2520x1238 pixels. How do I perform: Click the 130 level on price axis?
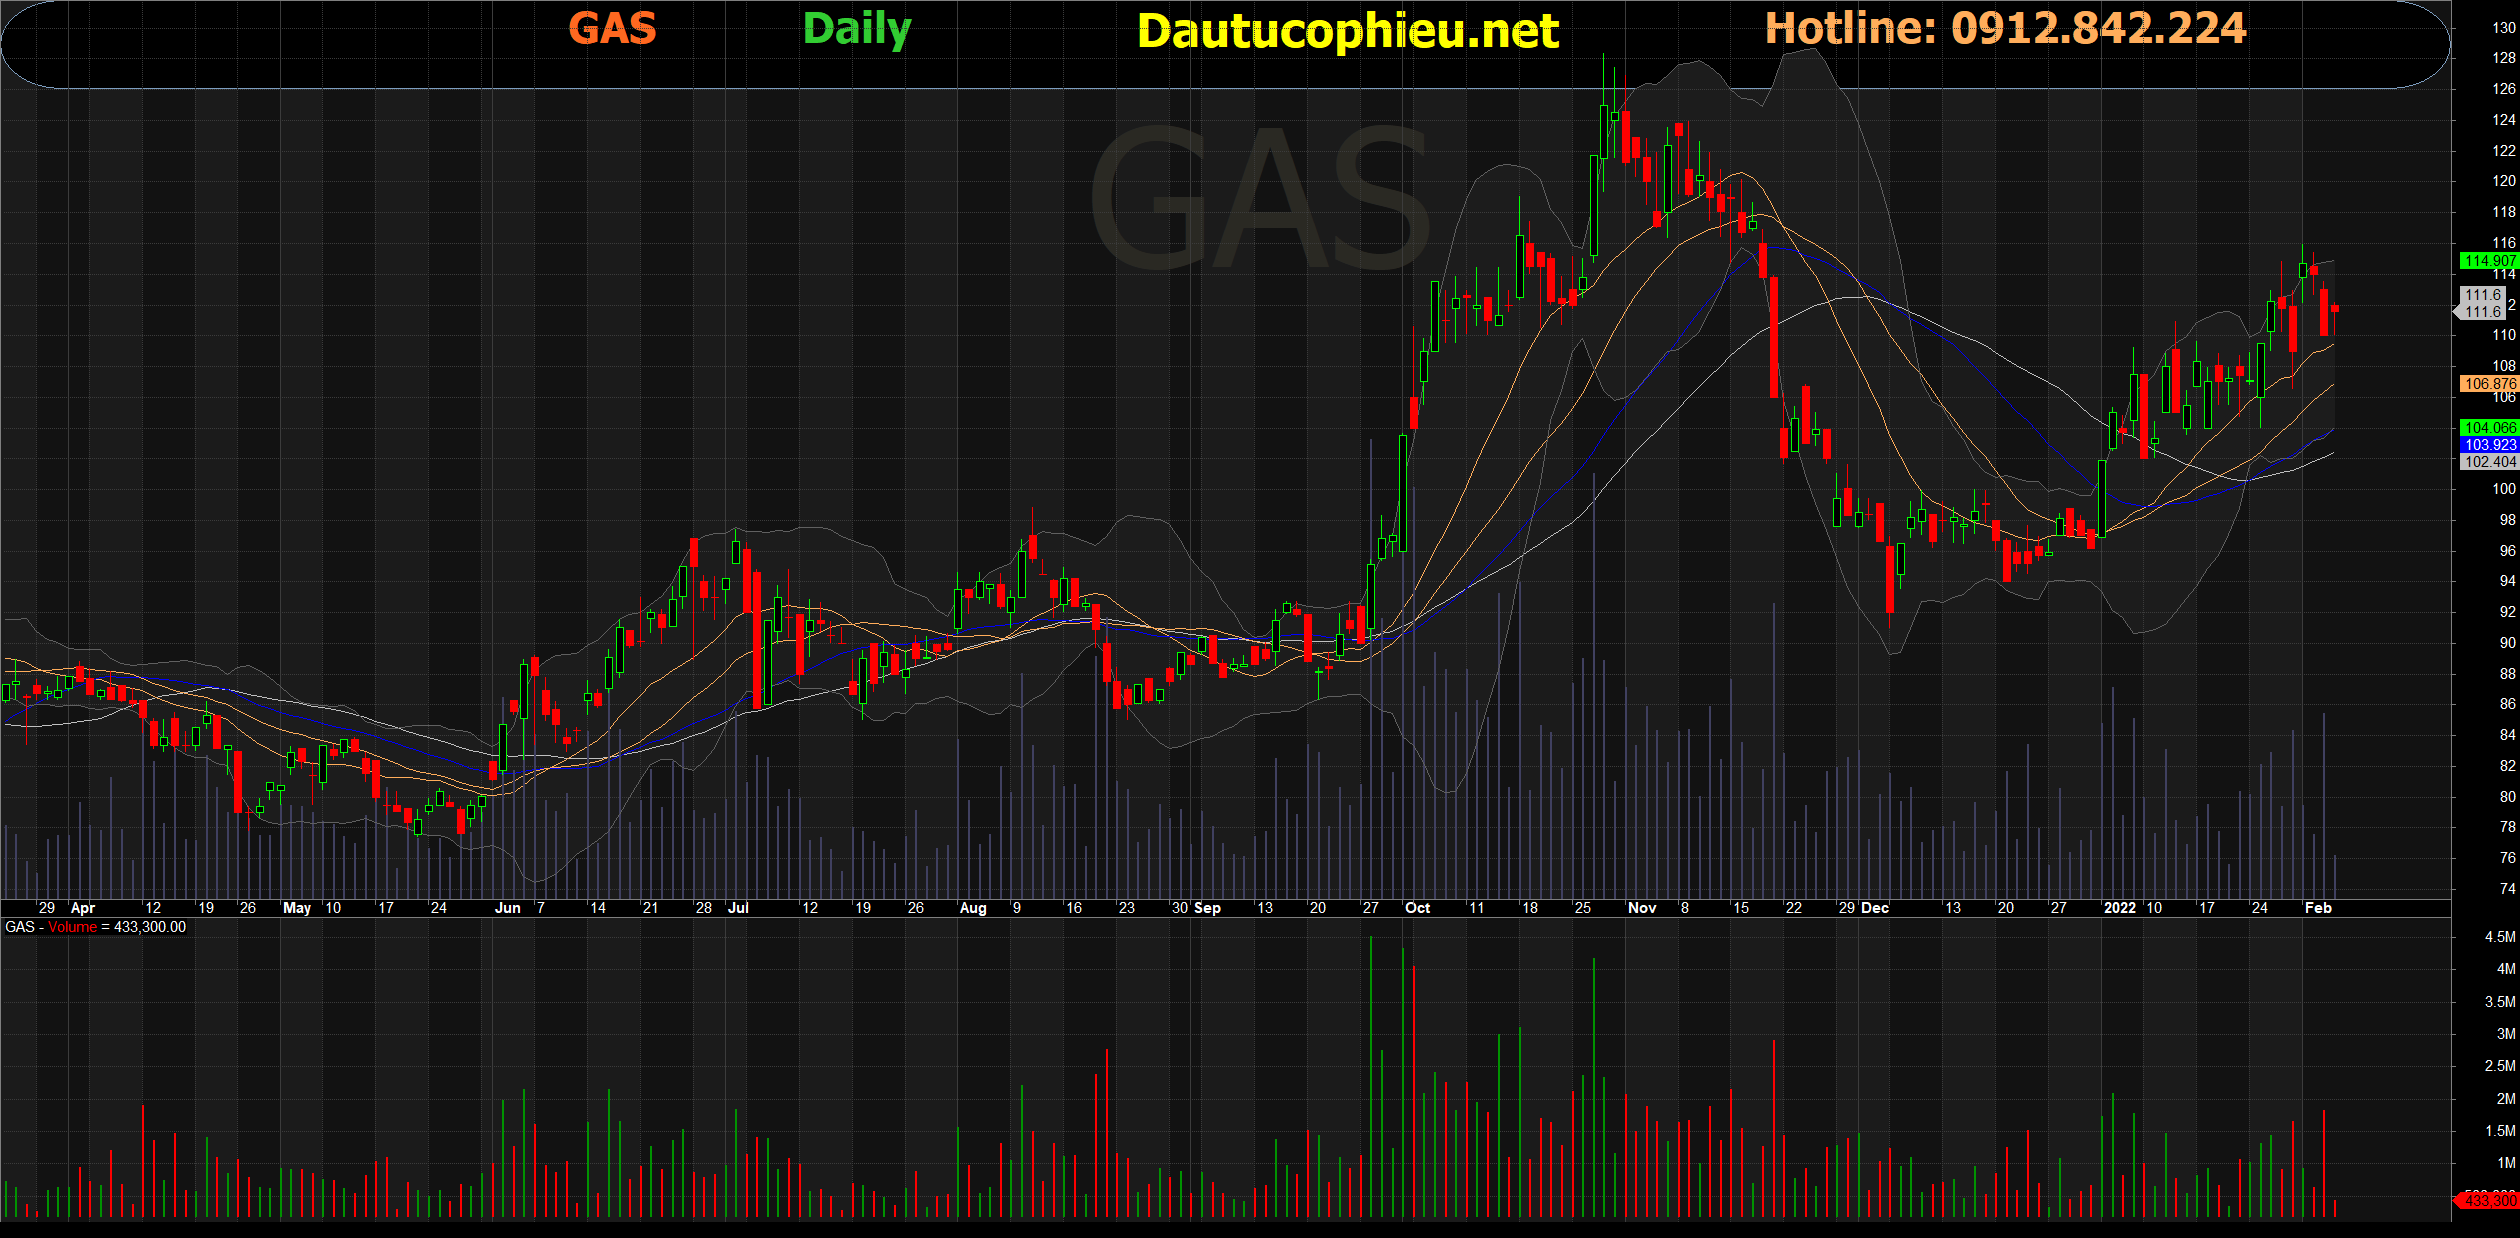click(2503, 28)
